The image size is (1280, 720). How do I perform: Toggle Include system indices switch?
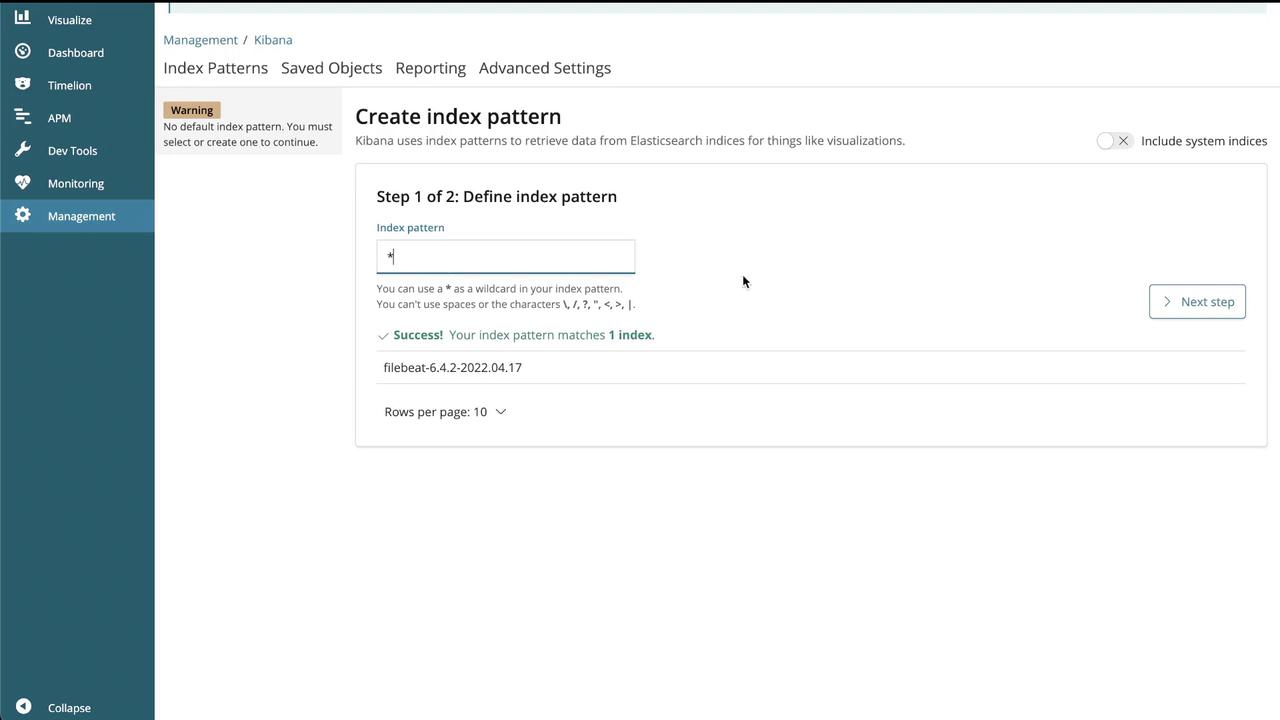(1114, 141)
